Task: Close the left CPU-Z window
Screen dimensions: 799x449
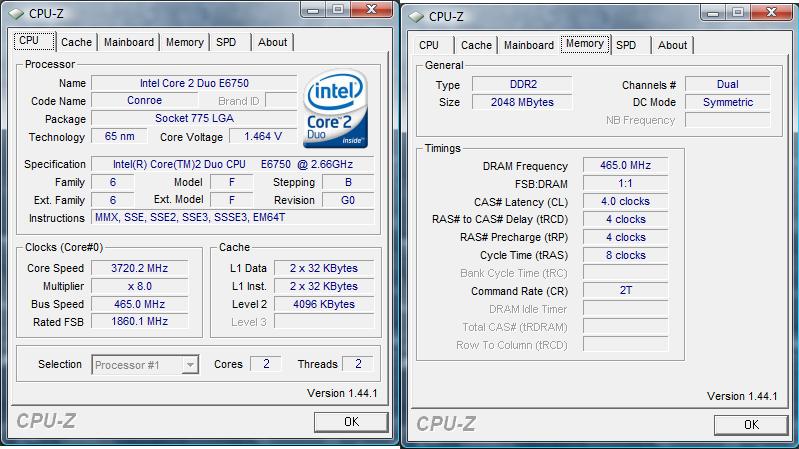Action: click(x=372, y=10)
